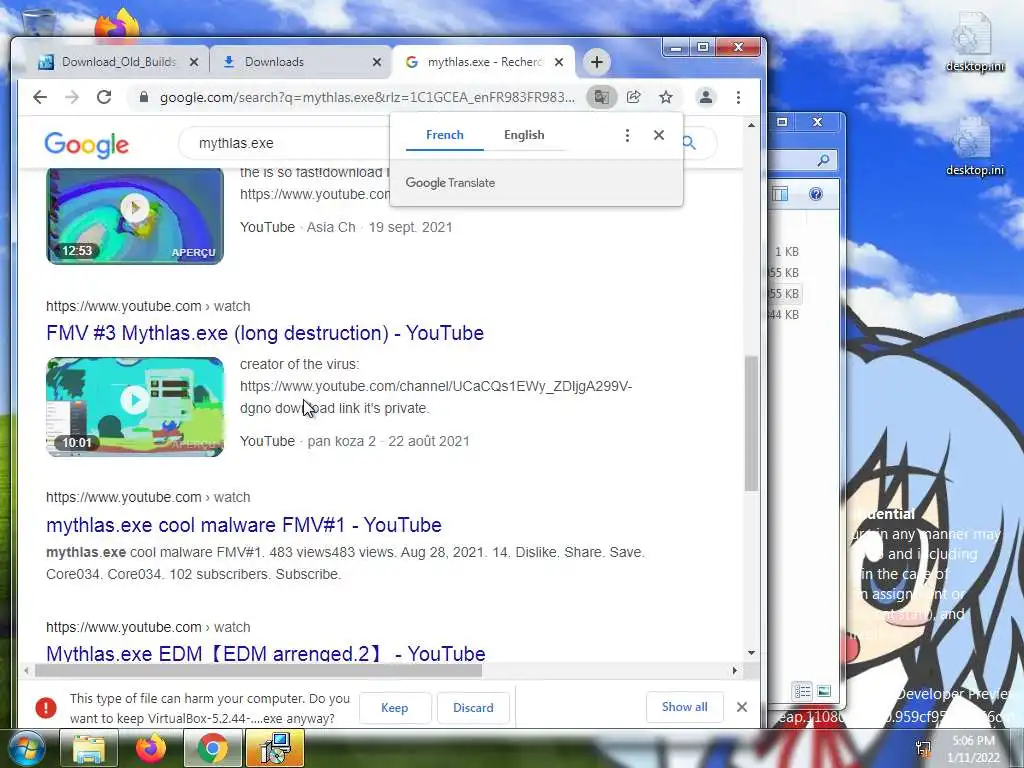Image resolution: width=1024 pixels, height=768 pixels.
Task: Click the YouTube channel URL snippet text
Action: click(436, 386)
